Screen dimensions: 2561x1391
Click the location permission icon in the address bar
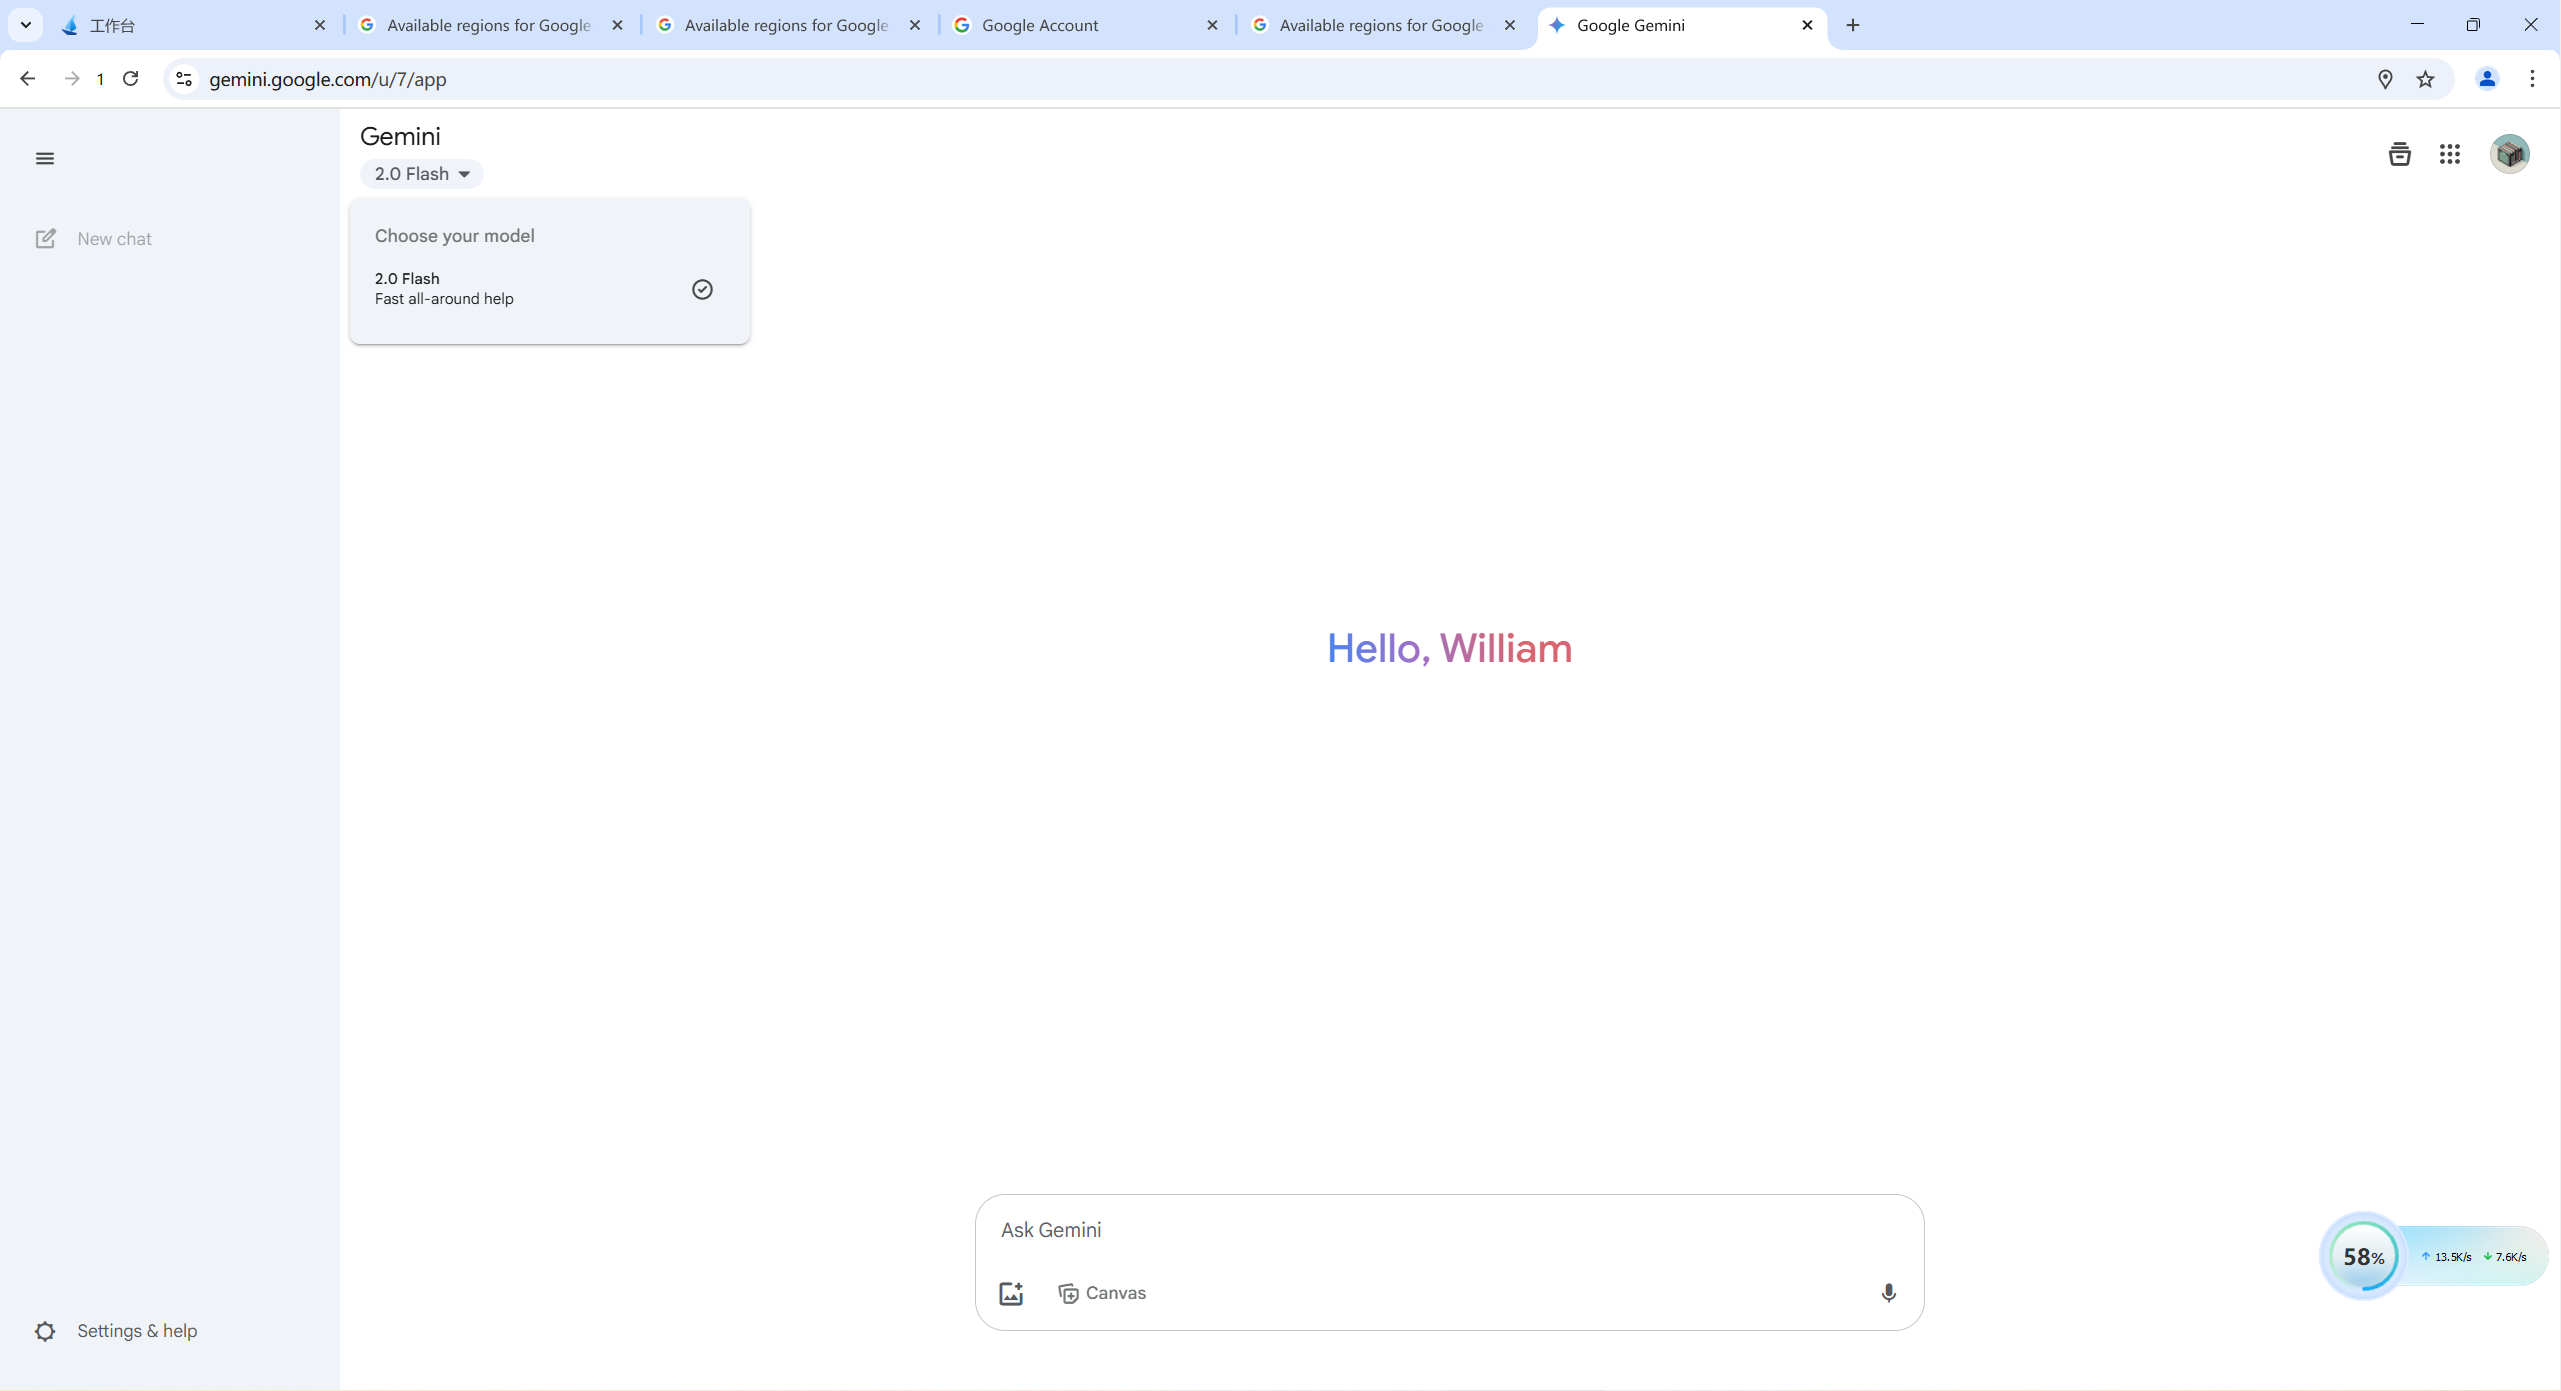(2385, 79)
